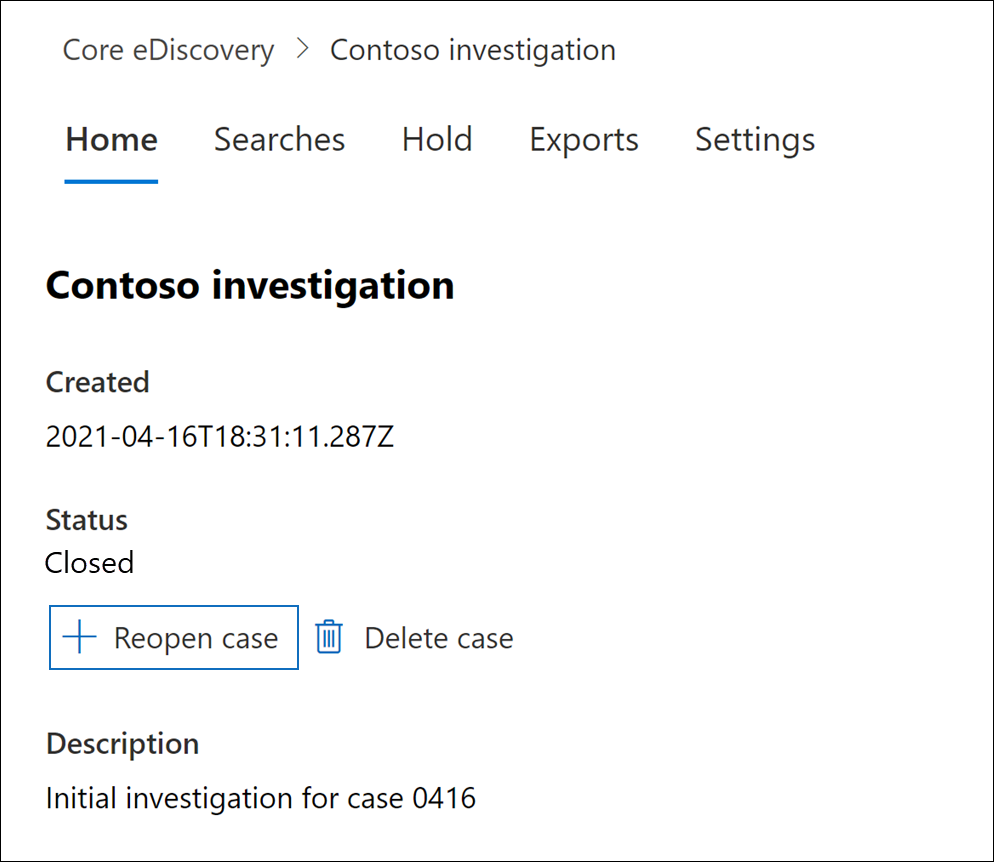Select the Settings tab
Image resolution: width=994 pixels, height=862 pixels.
click(x=755, y=140)
